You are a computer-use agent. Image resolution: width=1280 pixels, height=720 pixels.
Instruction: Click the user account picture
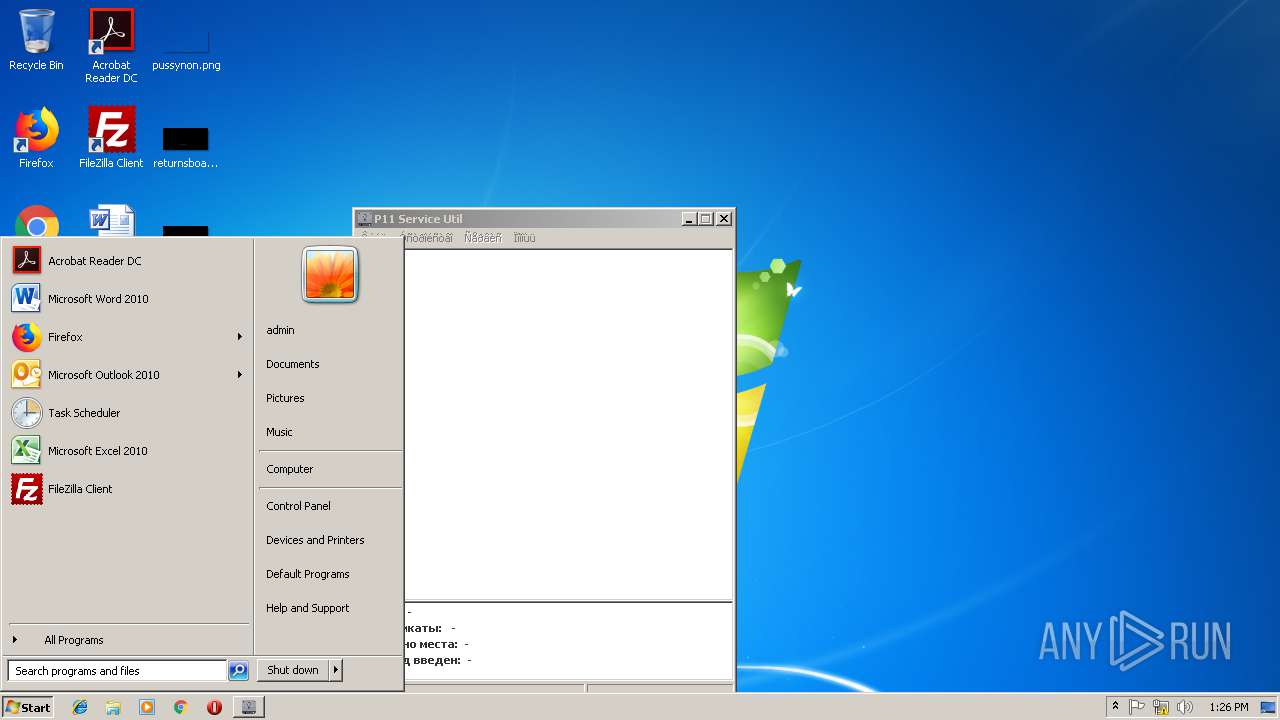(330, 275)
